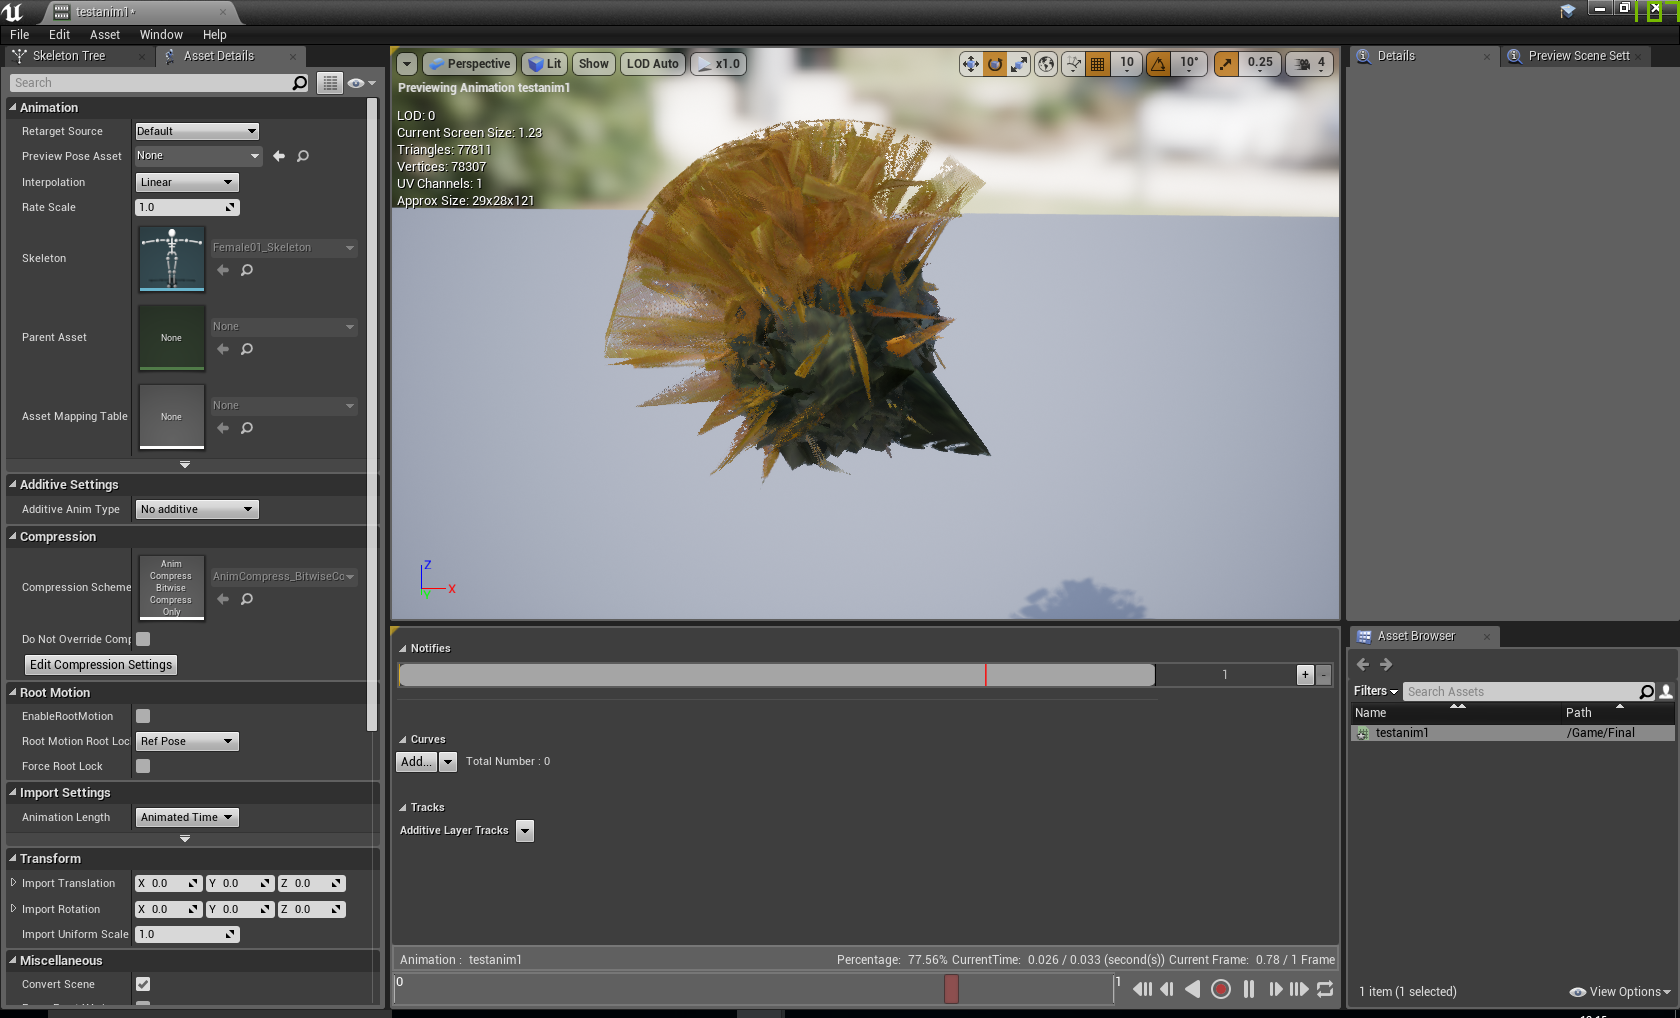
Task: Toggle world/local coordinate space icon
Action: [x=1046, y=64]
